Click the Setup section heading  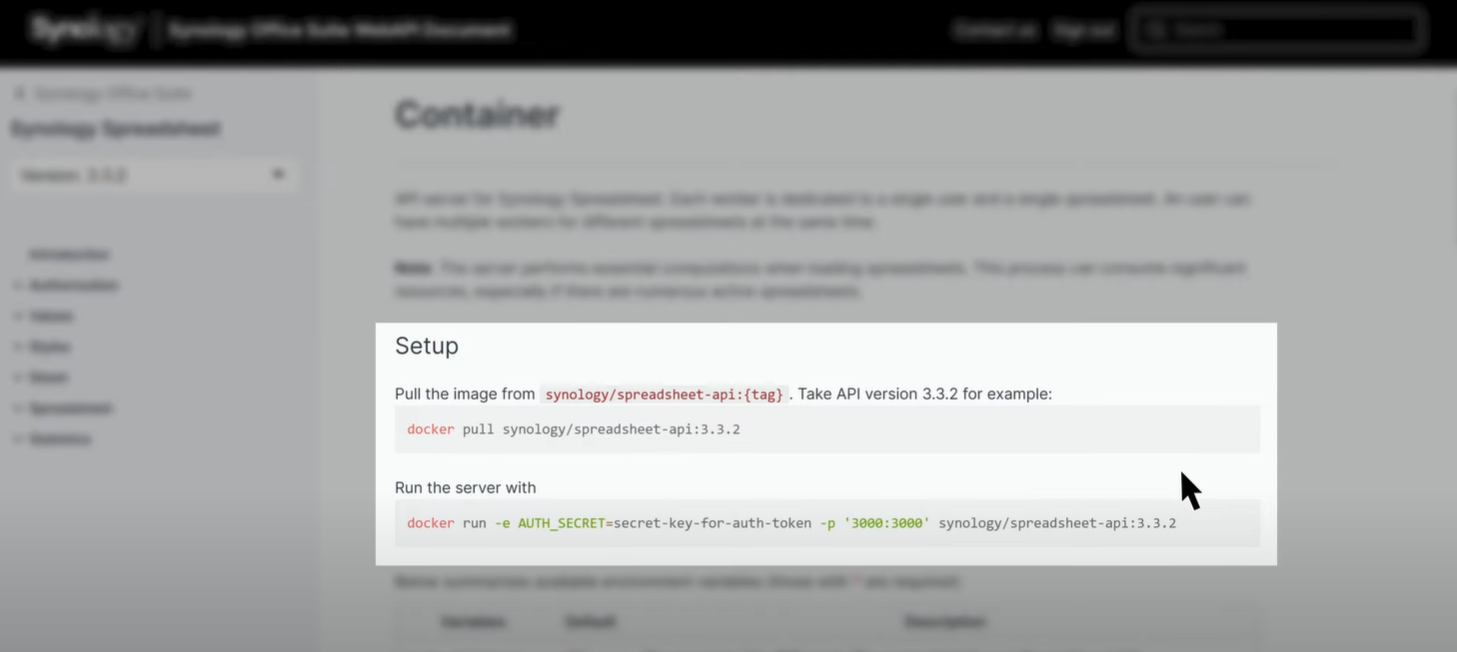pyautogui.click(x=427, y=346)
